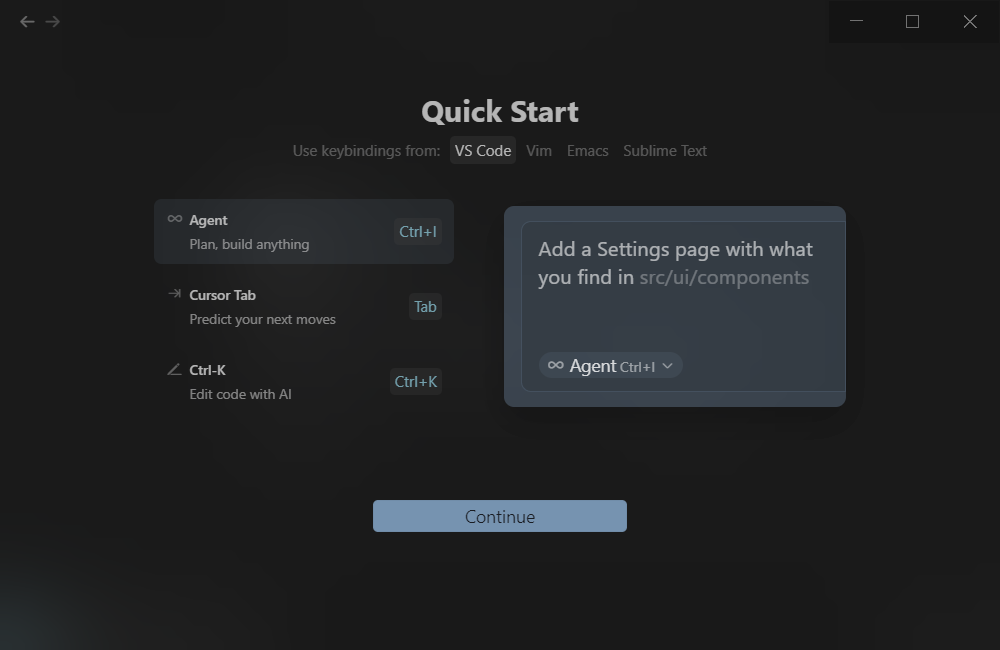Click the infinity icon beside Agent feature
This screenshot has width=1000, height=650.
tap(175, 219)
